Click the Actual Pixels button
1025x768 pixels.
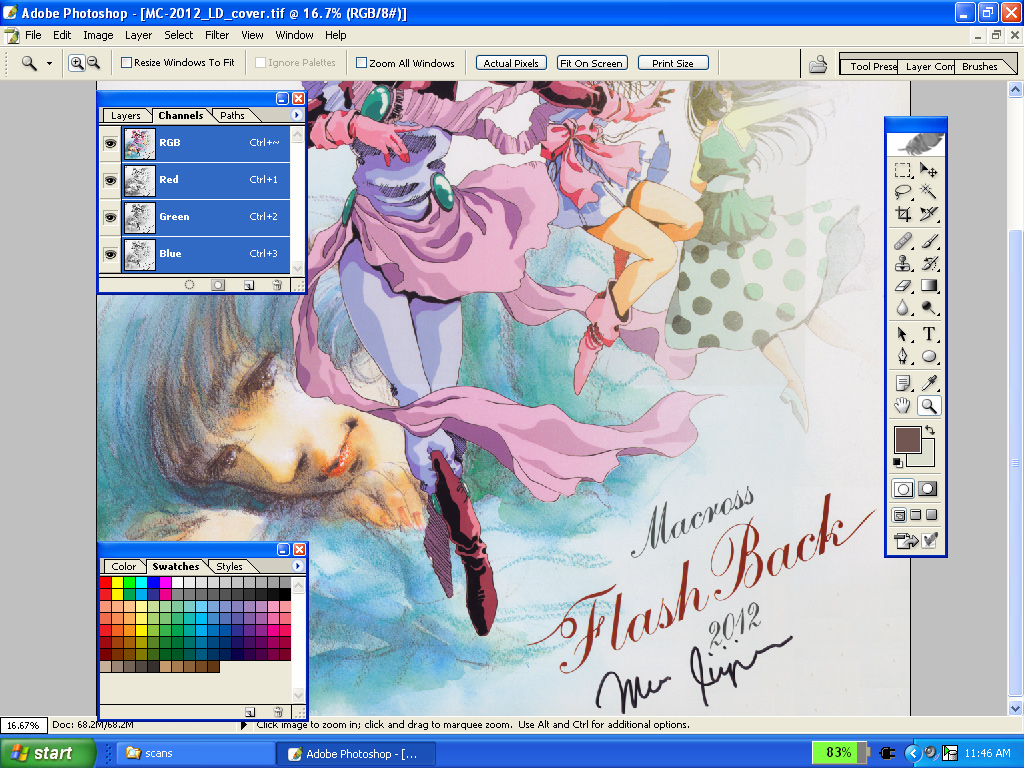click(511, 63)
